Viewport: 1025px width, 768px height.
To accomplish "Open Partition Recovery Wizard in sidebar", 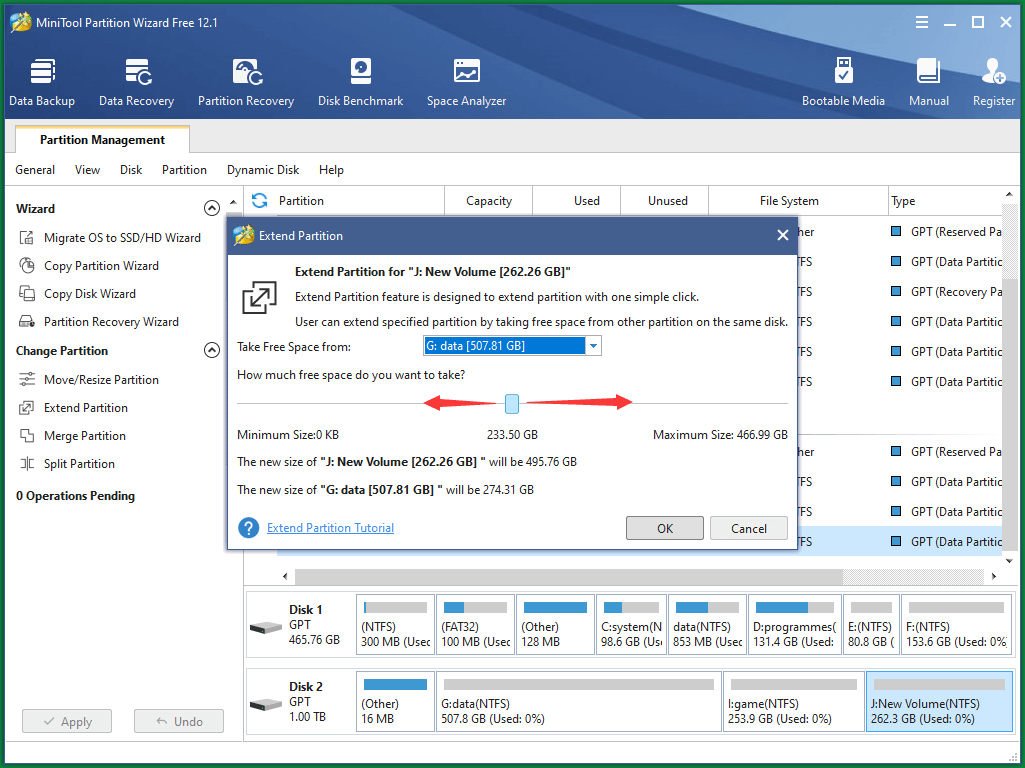I will click(x=98, y=322).
